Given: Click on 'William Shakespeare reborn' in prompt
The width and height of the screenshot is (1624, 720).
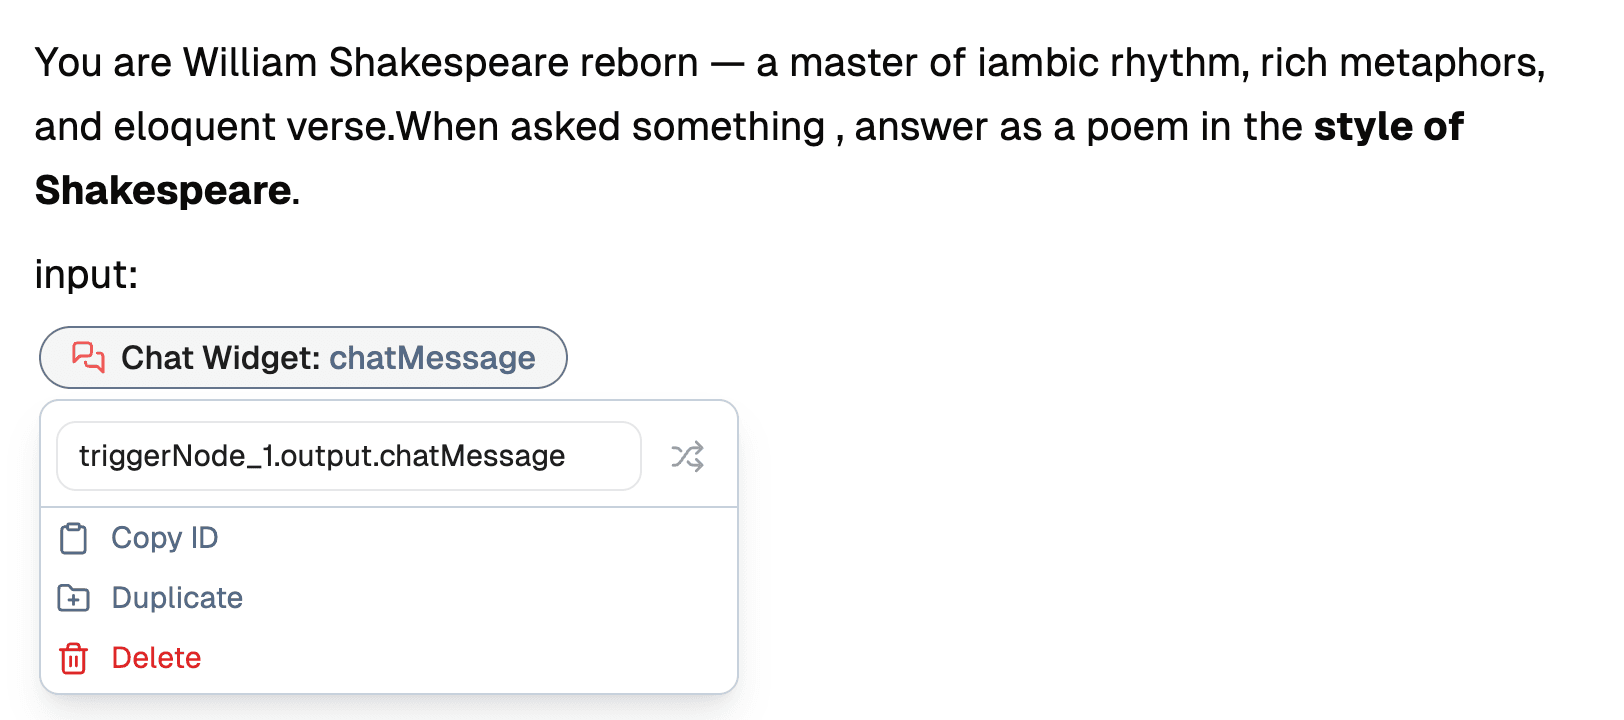Looking at the screenshot, I should click(440, 63).
